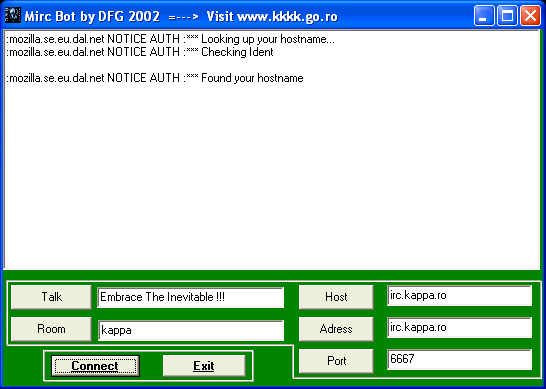The height and width of the screenshot is (389, 546).
Task: Focus the Adress field containing irc.kappa.ro
Action: pyautogui.click(x=459, y=328)
